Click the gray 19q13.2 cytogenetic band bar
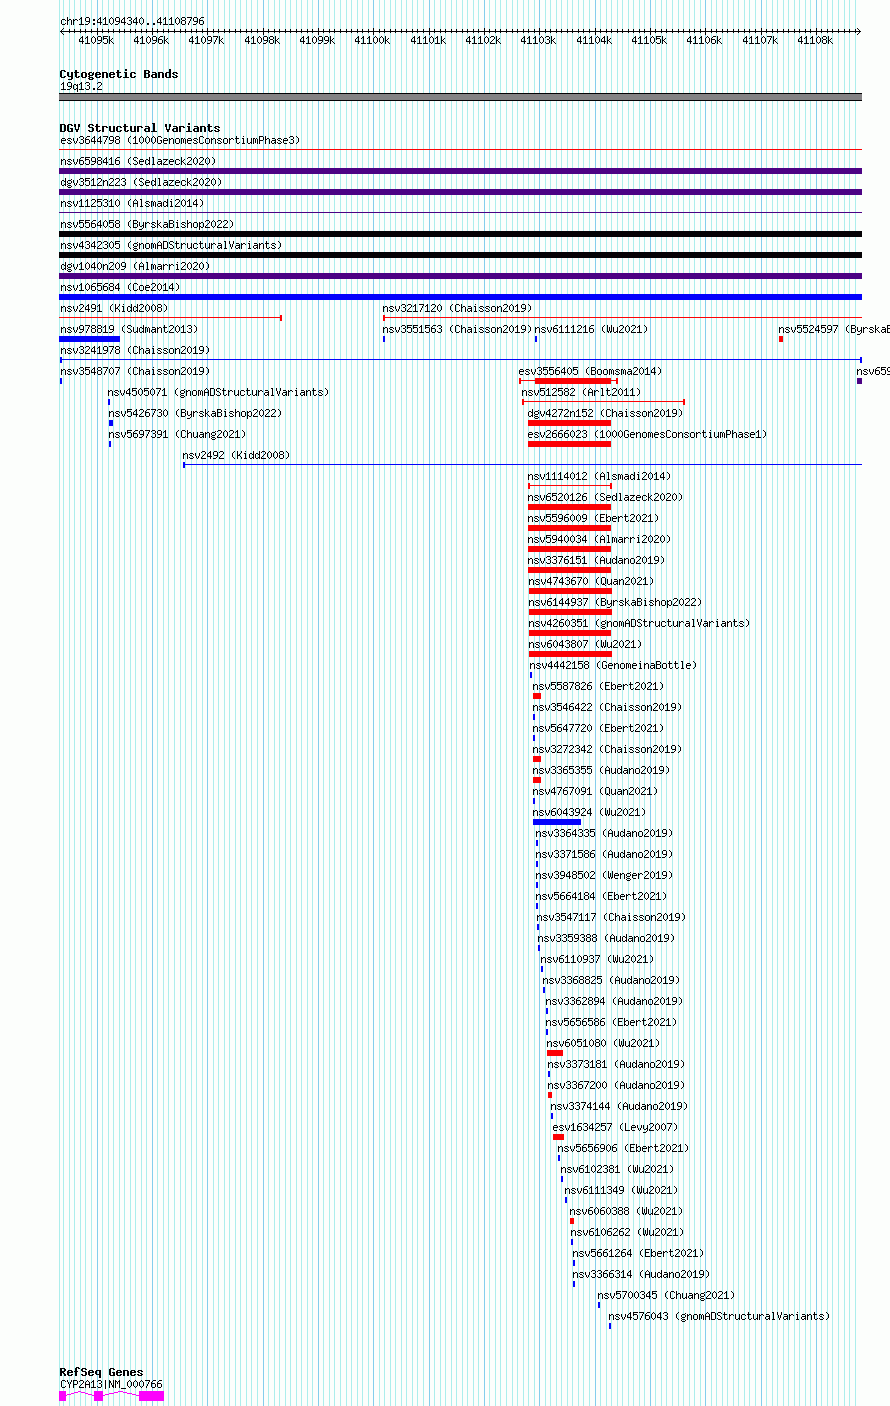The image size is (890, 1406). click(x=460, y=97)
